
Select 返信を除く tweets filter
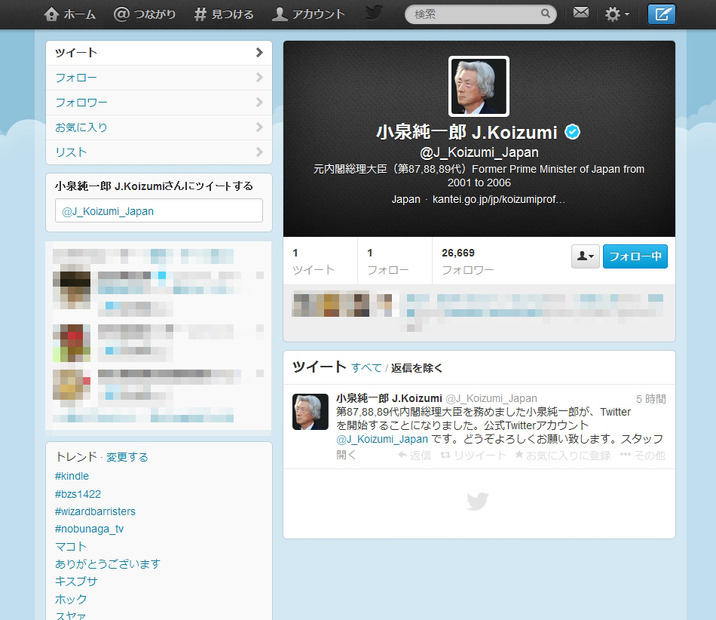(x=417, y=368)
